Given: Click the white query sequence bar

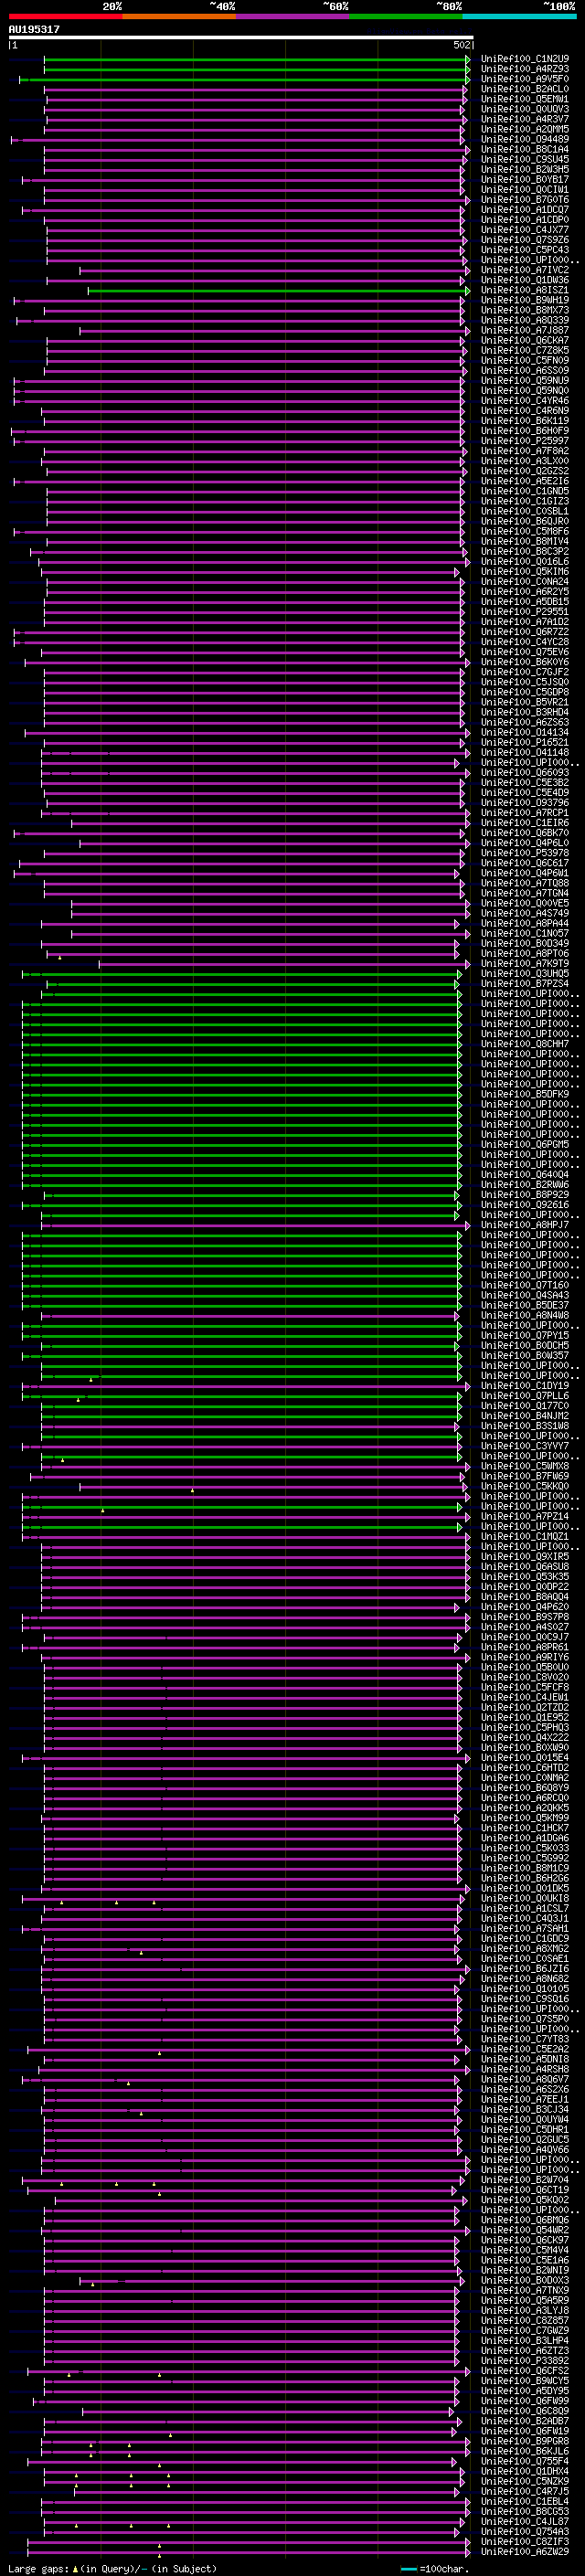Looking at the screenshot, I should coord(241,37).
